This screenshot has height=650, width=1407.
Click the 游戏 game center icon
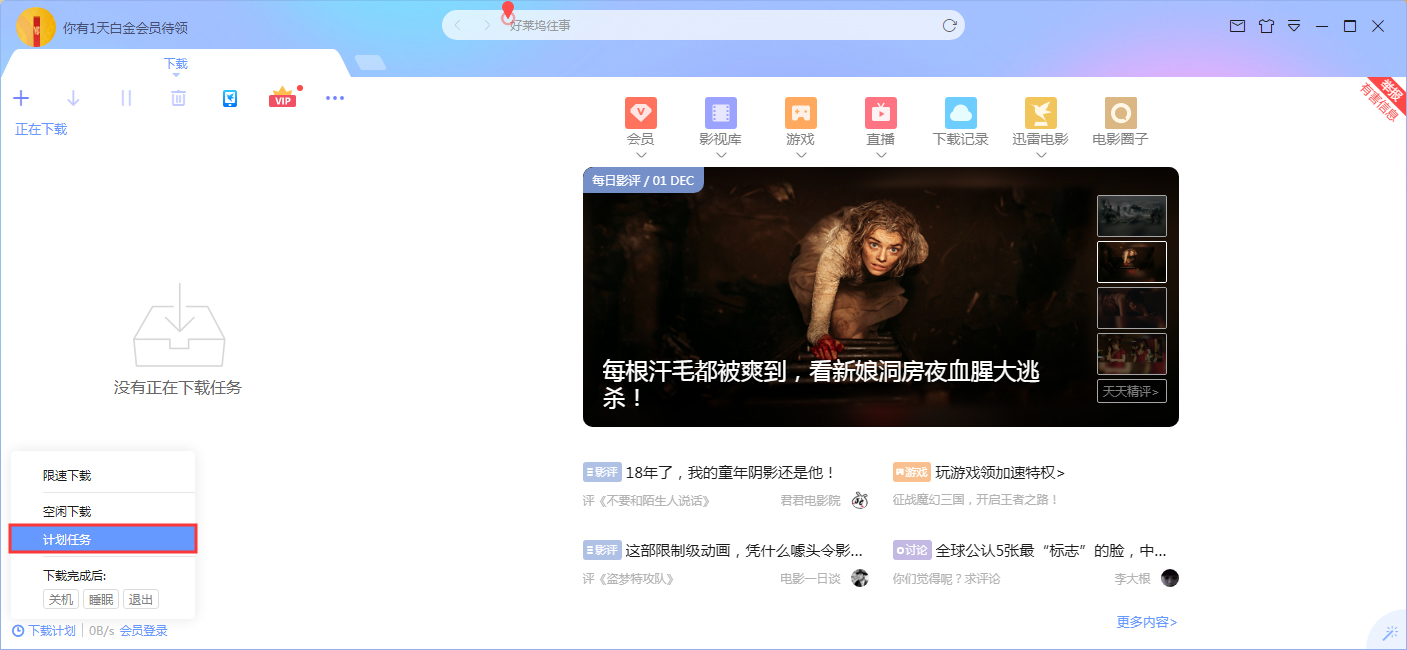[800, 113]
